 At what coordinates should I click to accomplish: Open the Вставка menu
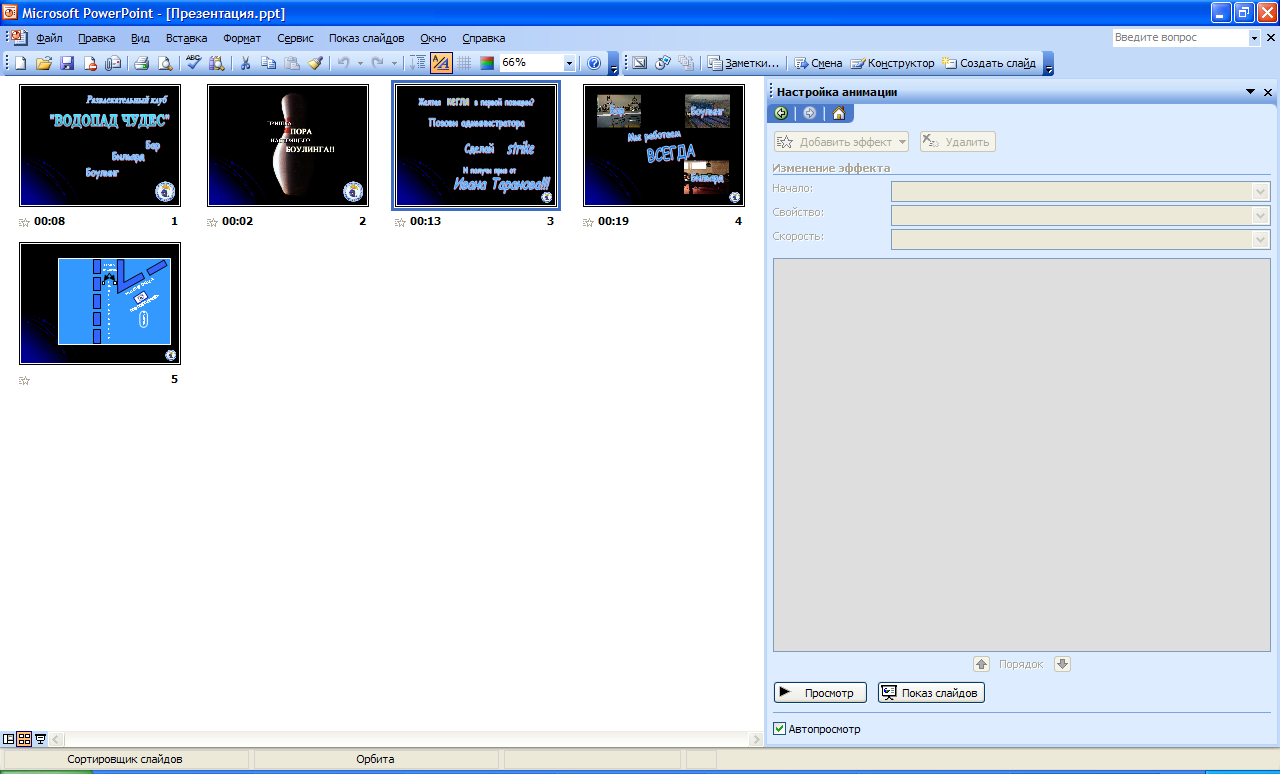[186, 38]
